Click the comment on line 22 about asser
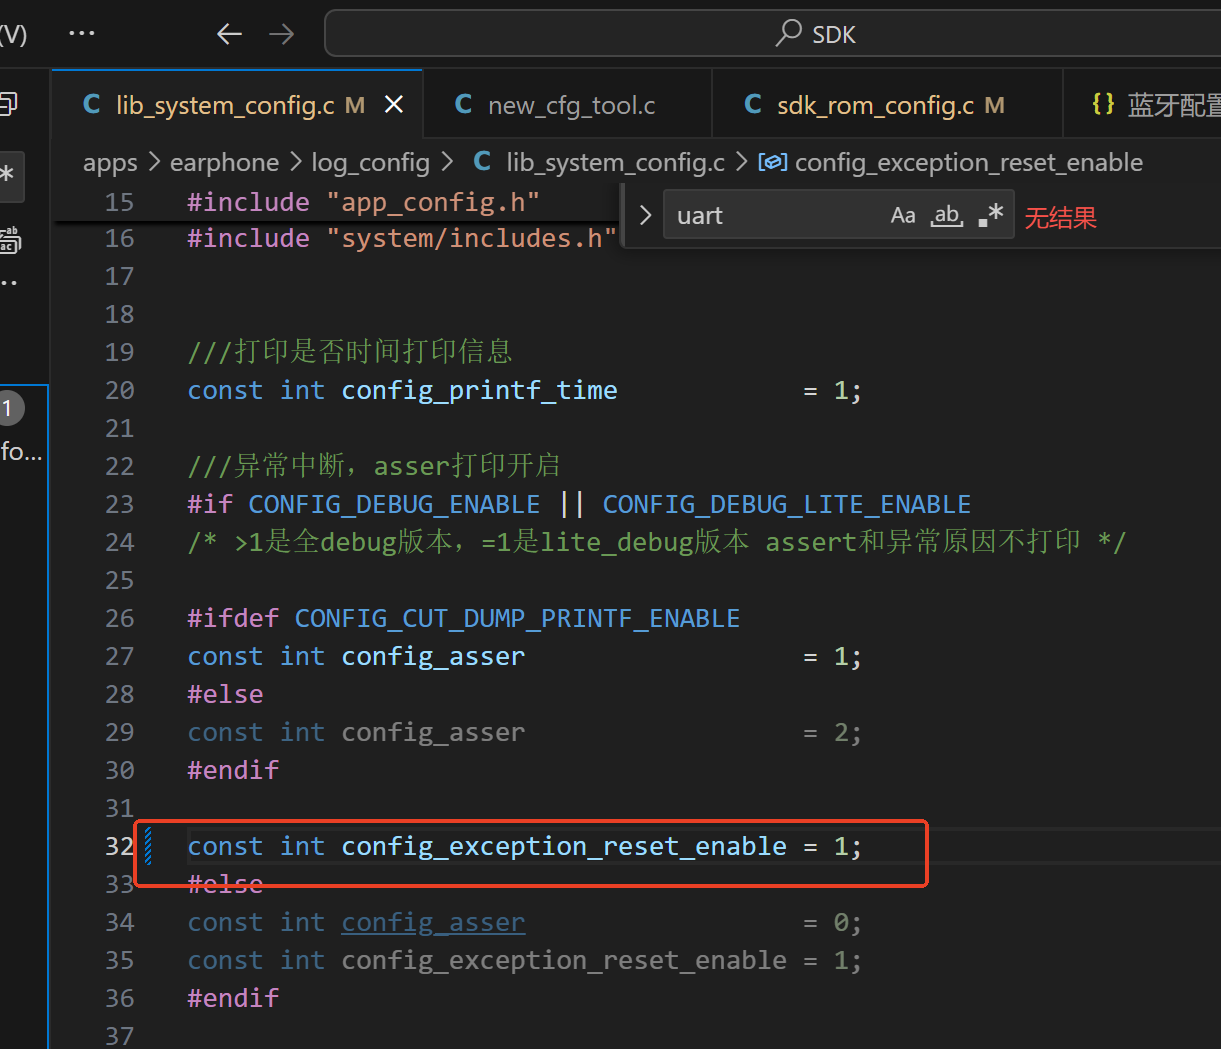This screenshot has height=1049, width=1221. (374, 466)
